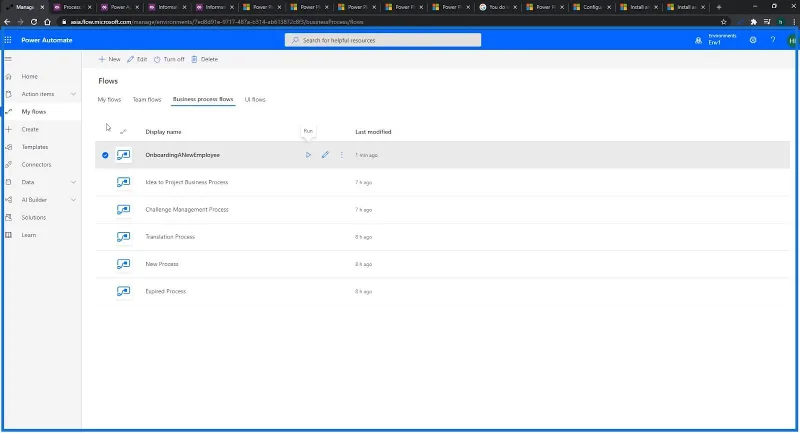Open the Environments picker Env1
This screenshot has height=433, width=800.
(x=716, y=40)
